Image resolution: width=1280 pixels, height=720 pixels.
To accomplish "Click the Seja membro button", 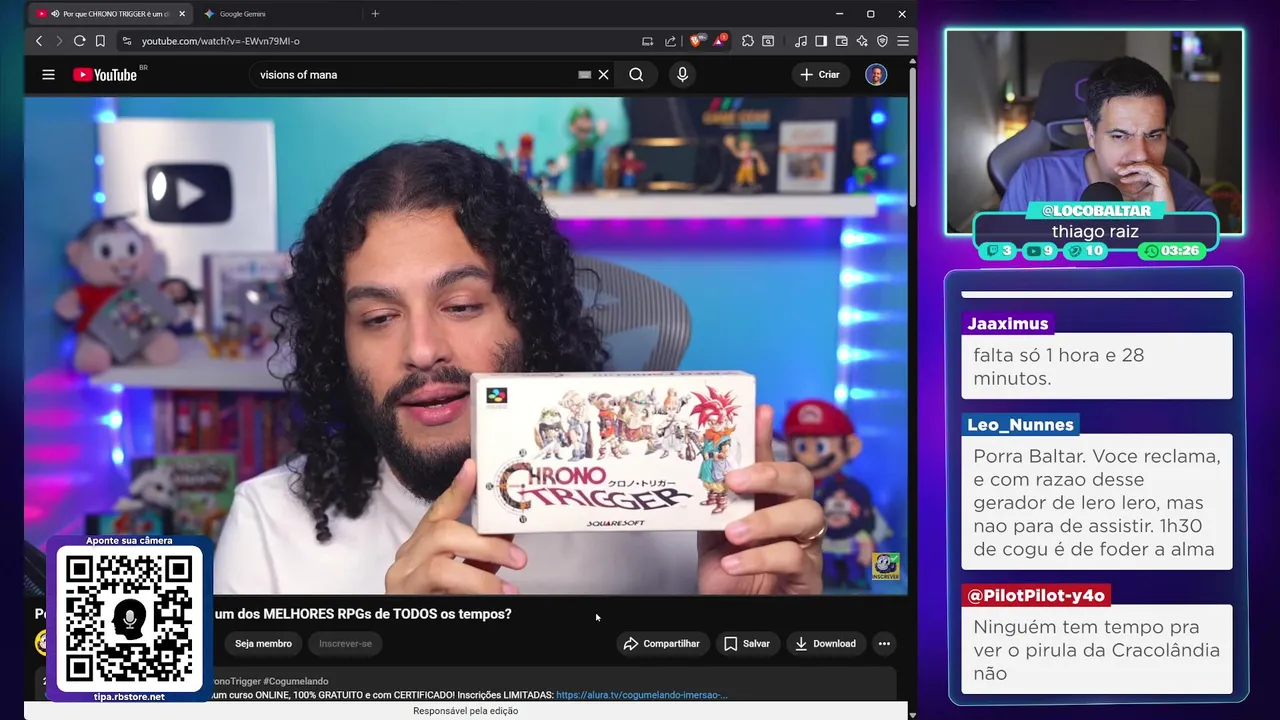I will pyautogui.click(x=263, y=644).
